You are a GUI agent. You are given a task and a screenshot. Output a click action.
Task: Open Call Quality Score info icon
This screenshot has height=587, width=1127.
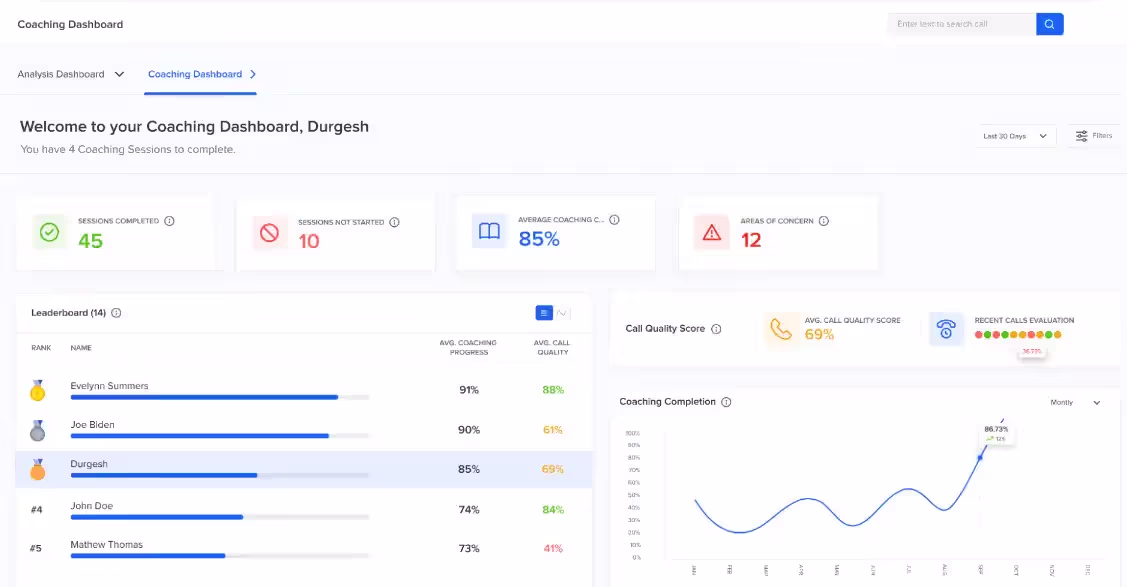click(x=716, y=329)
